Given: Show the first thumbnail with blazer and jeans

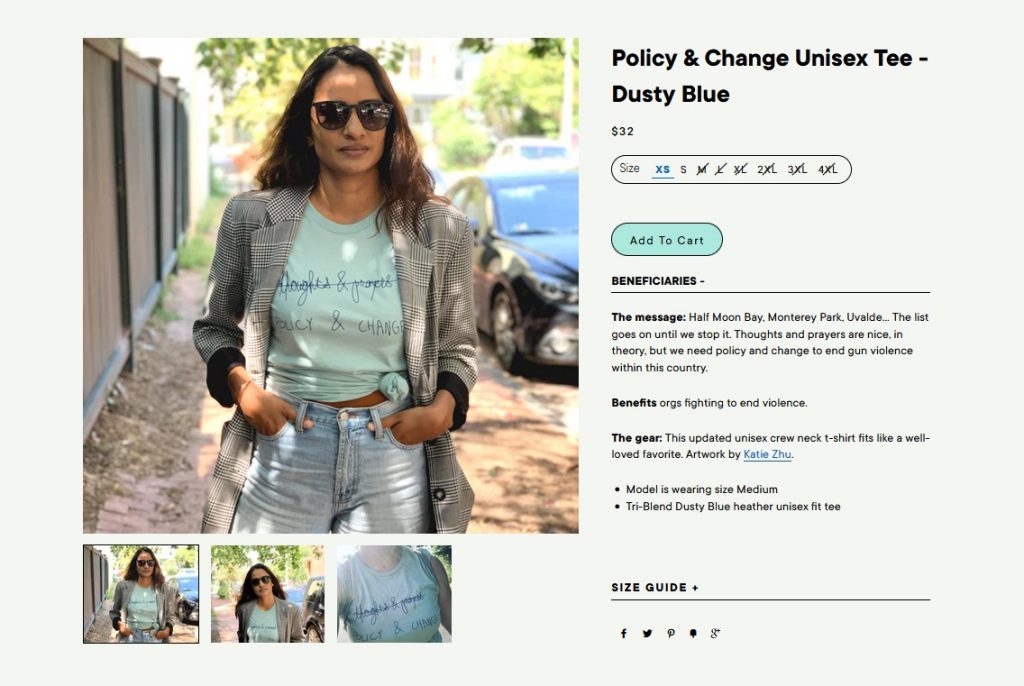Looking at the screenshot, I should (141, 594).
